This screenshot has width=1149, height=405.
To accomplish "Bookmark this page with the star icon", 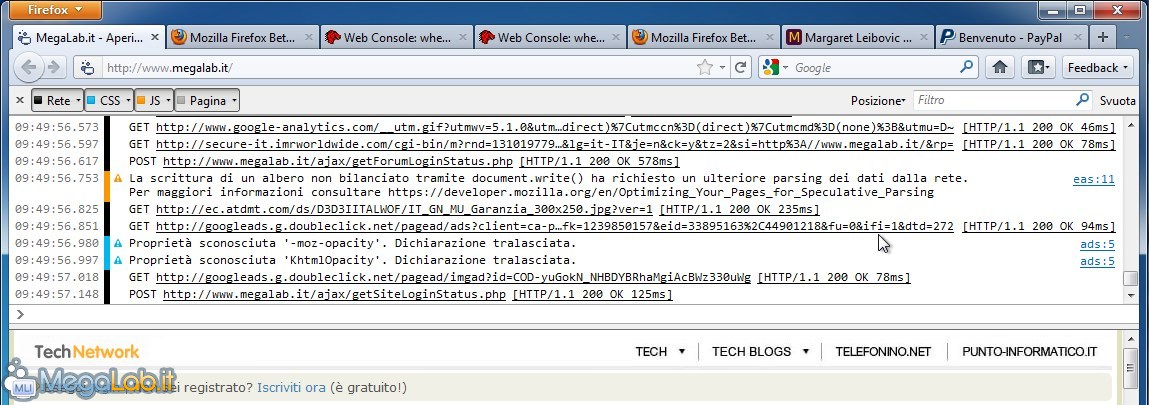I will click(x=704, y=67).
